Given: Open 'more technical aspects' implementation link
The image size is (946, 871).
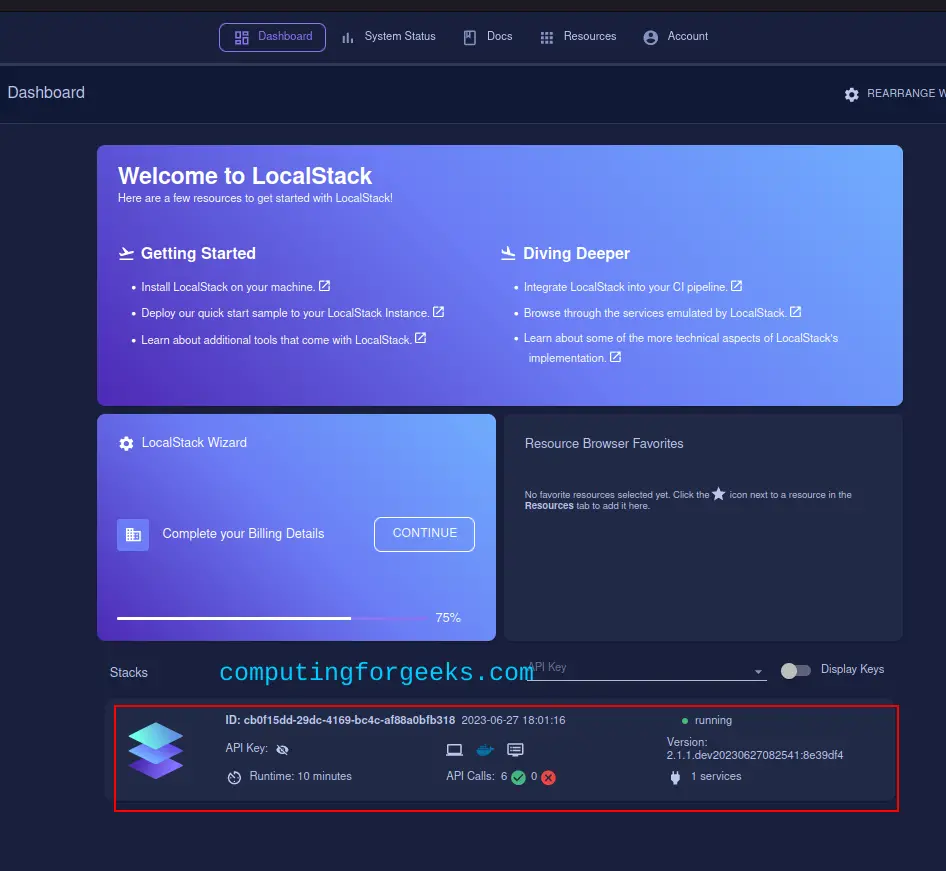Looking at the screenshot, I should [681, 347].
